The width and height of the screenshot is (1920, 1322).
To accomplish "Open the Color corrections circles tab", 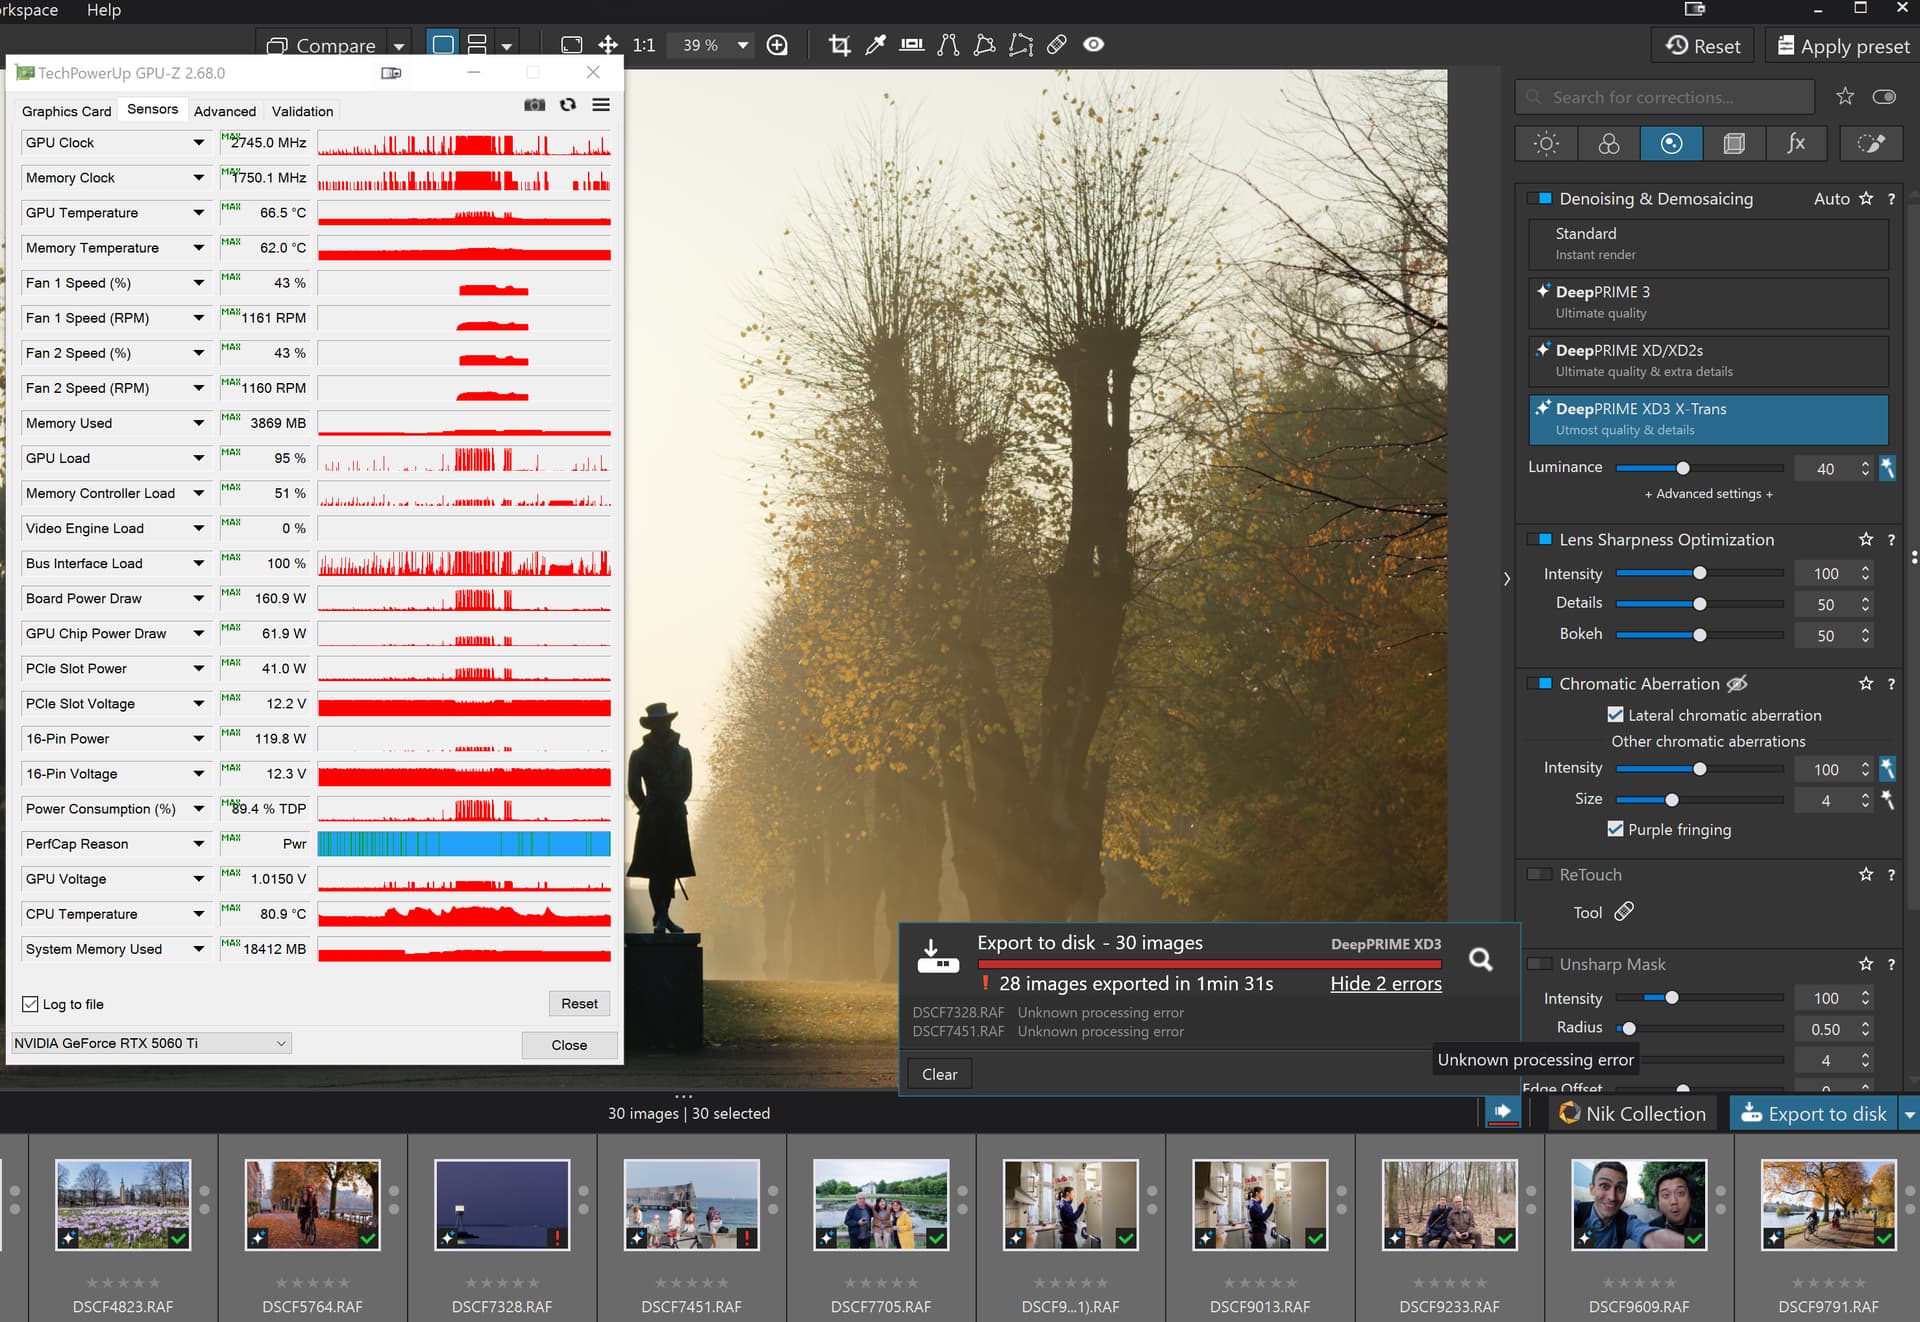I will pos(1608,144).
